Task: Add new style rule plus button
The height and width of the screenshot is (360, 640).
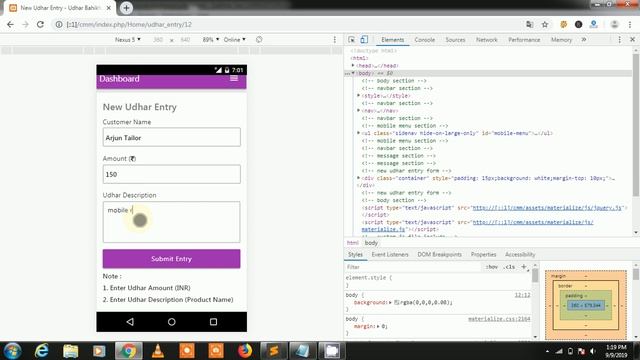Action: (524, 267)
